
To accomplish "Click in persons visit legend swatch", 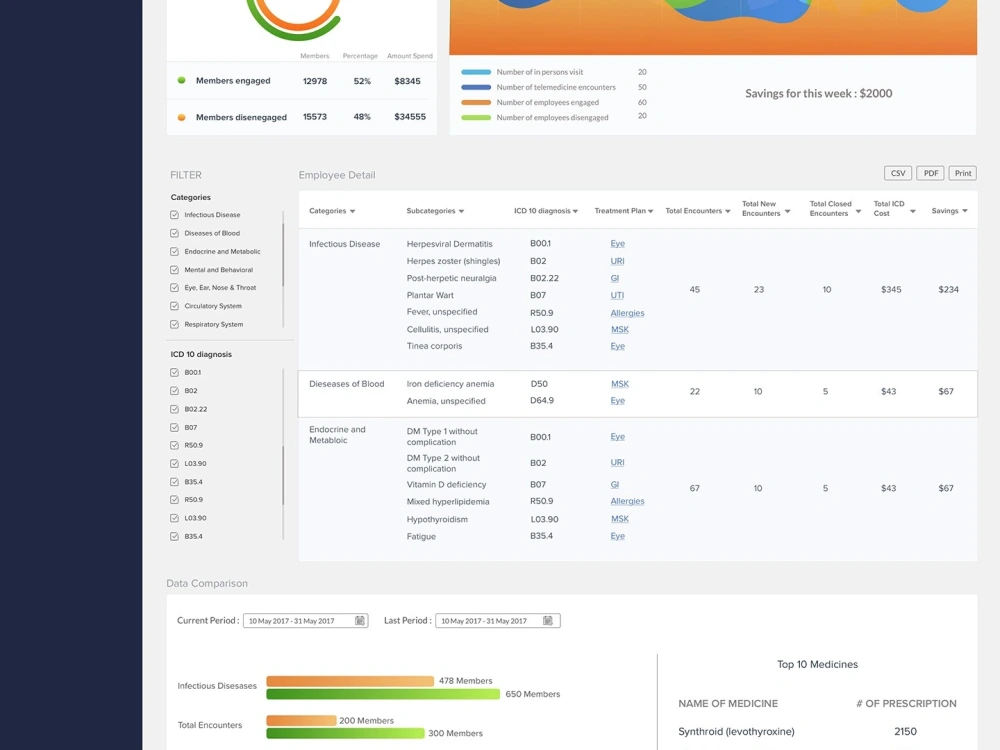I will click(476, 72).
